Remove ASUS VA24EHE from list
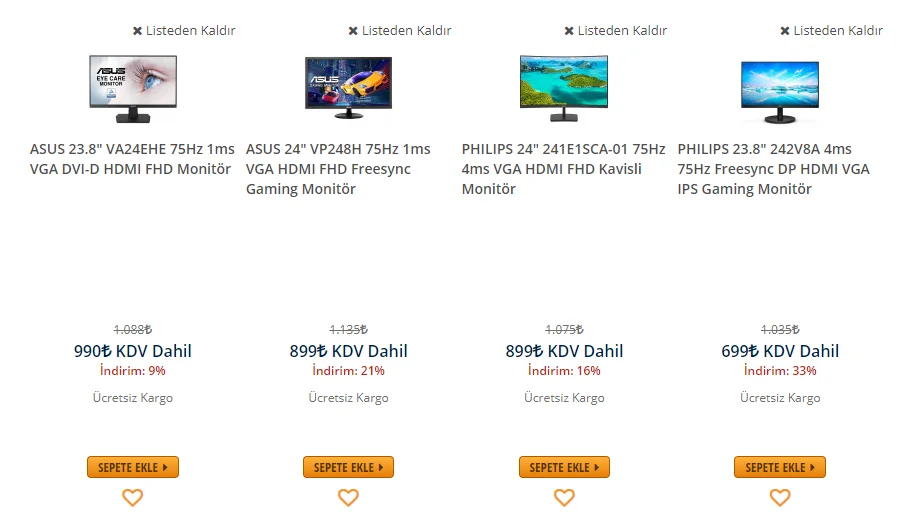Viewport: 914px width, 531px height. [x=184, y=30]
